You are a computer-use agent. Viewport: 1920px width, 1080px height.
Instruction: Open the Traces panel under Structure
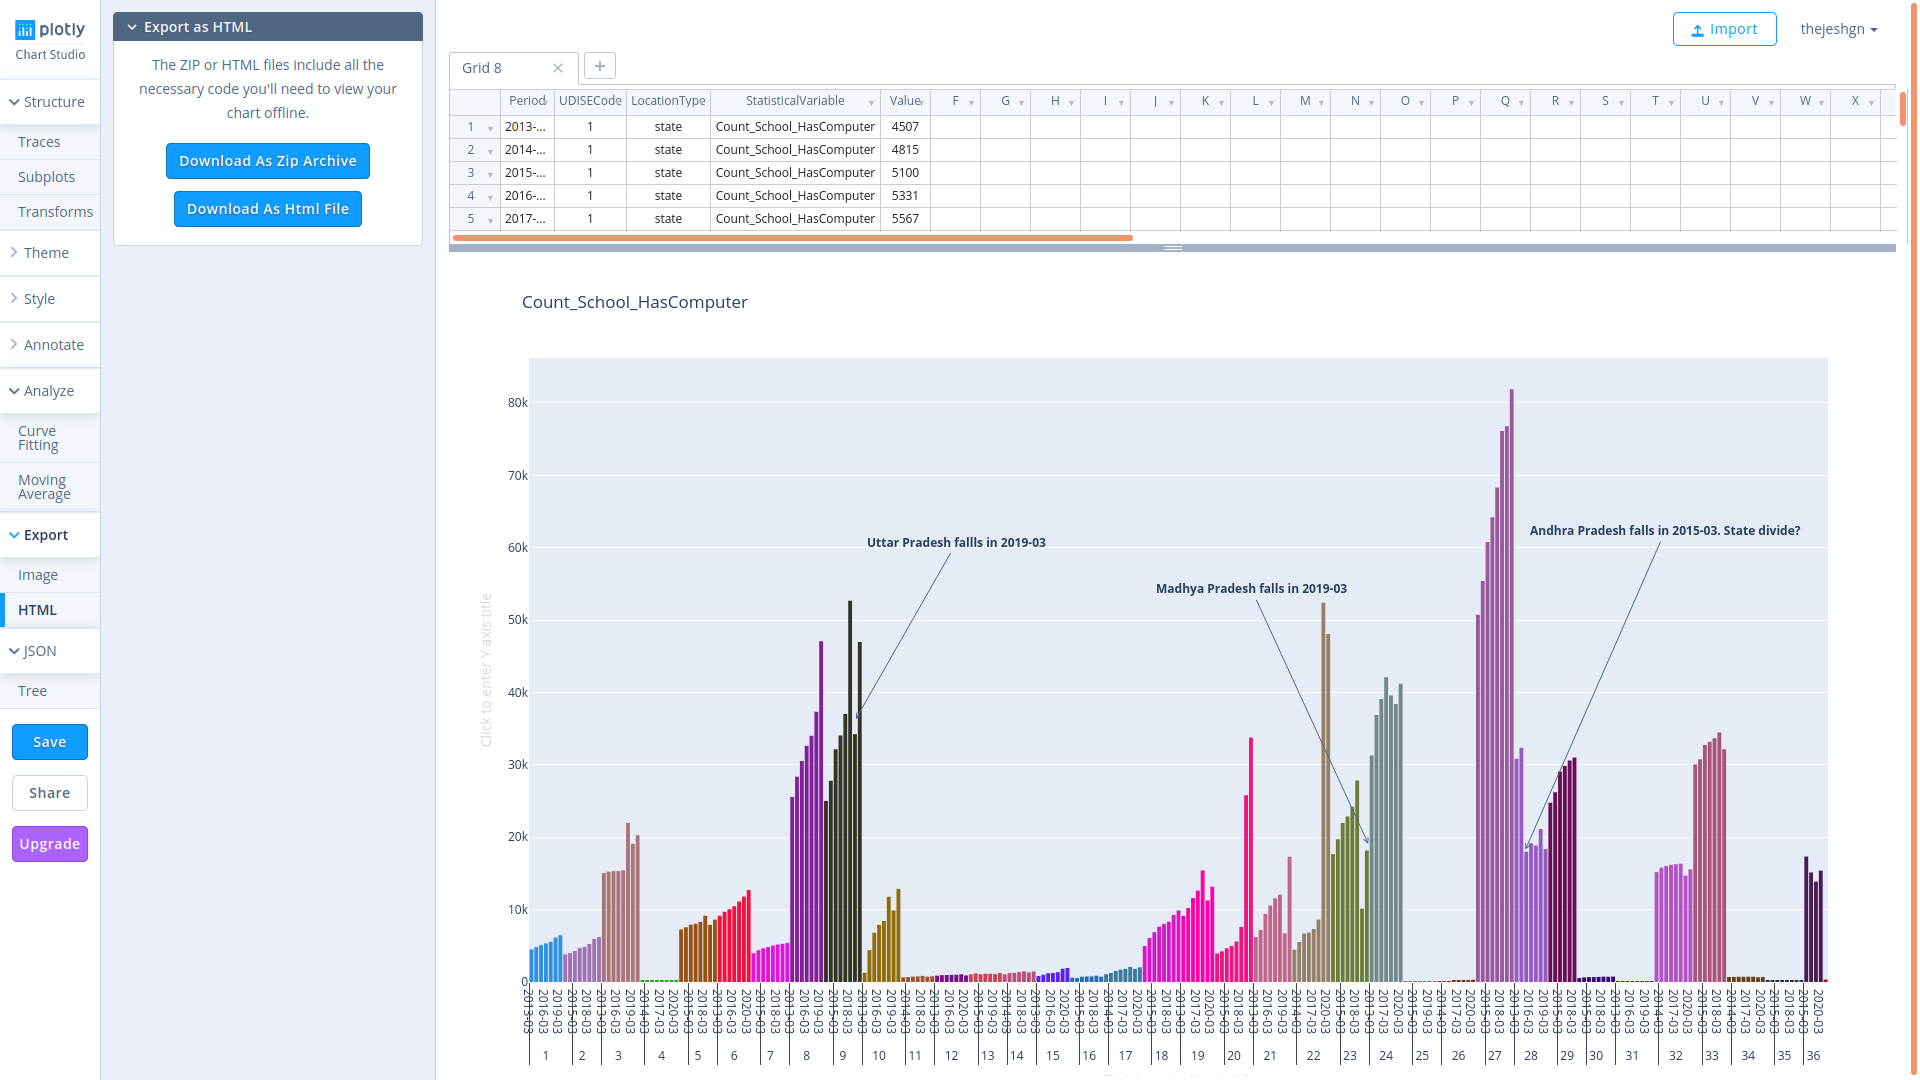pyautogui.click(x=39, y=141)
